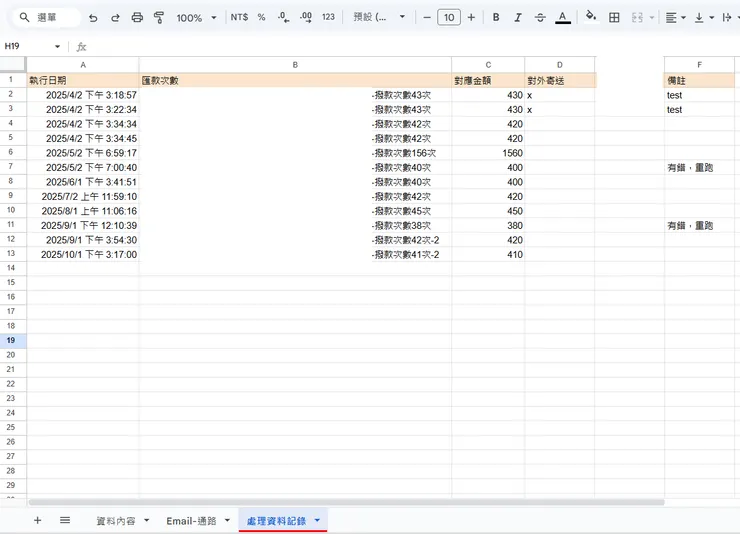Switch to Email-通路 sheet tab
This screenshot has height=534, width=740.
tap(191, 521)
